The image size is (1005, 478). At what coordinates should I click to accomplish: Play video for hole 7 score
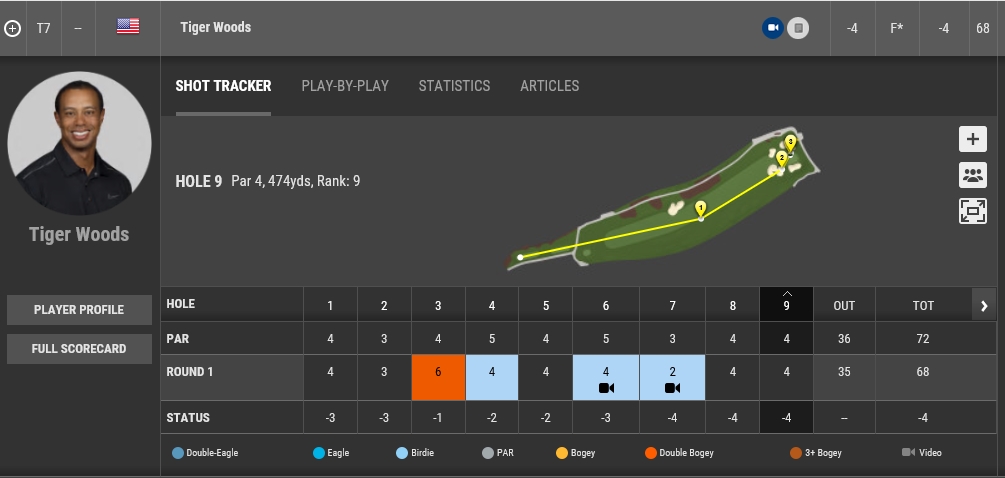pyautogui.click(x=672, y=388)
